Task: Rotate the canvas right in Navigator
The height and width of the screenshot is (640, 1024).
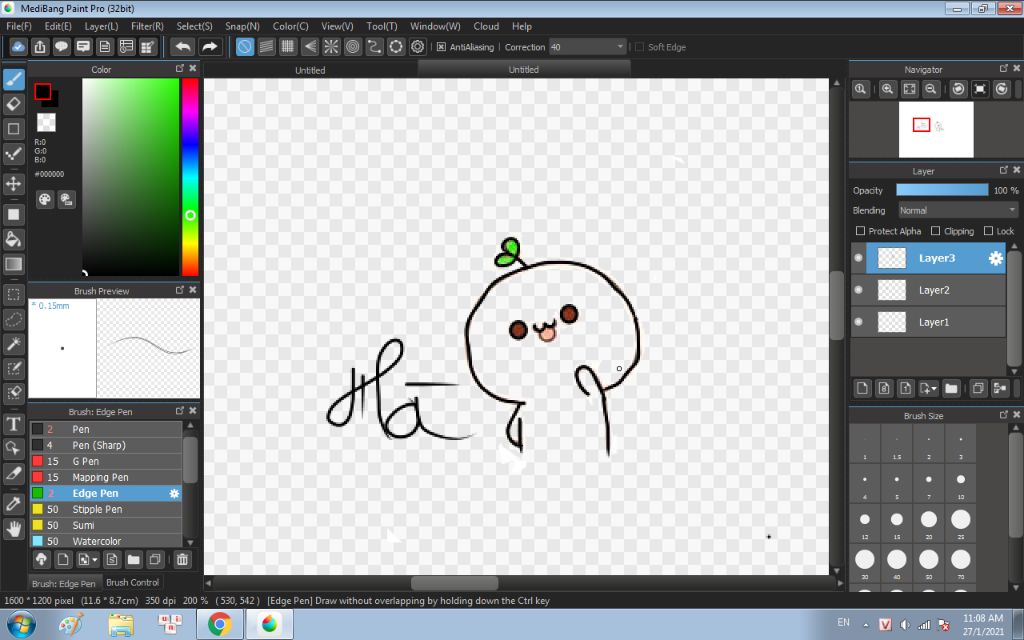Action: [1002, 89]
